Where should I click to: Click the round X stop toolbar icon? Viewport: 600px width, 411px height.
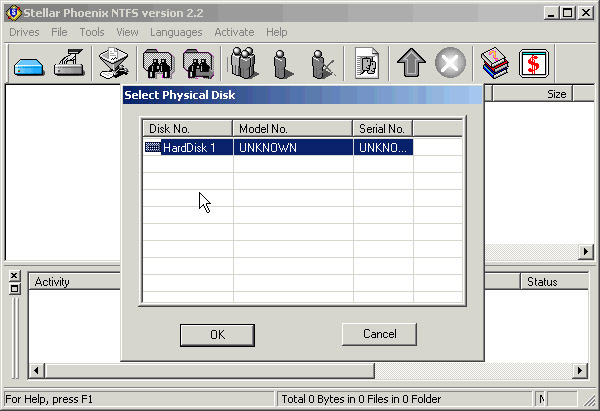tap(450, 62)
